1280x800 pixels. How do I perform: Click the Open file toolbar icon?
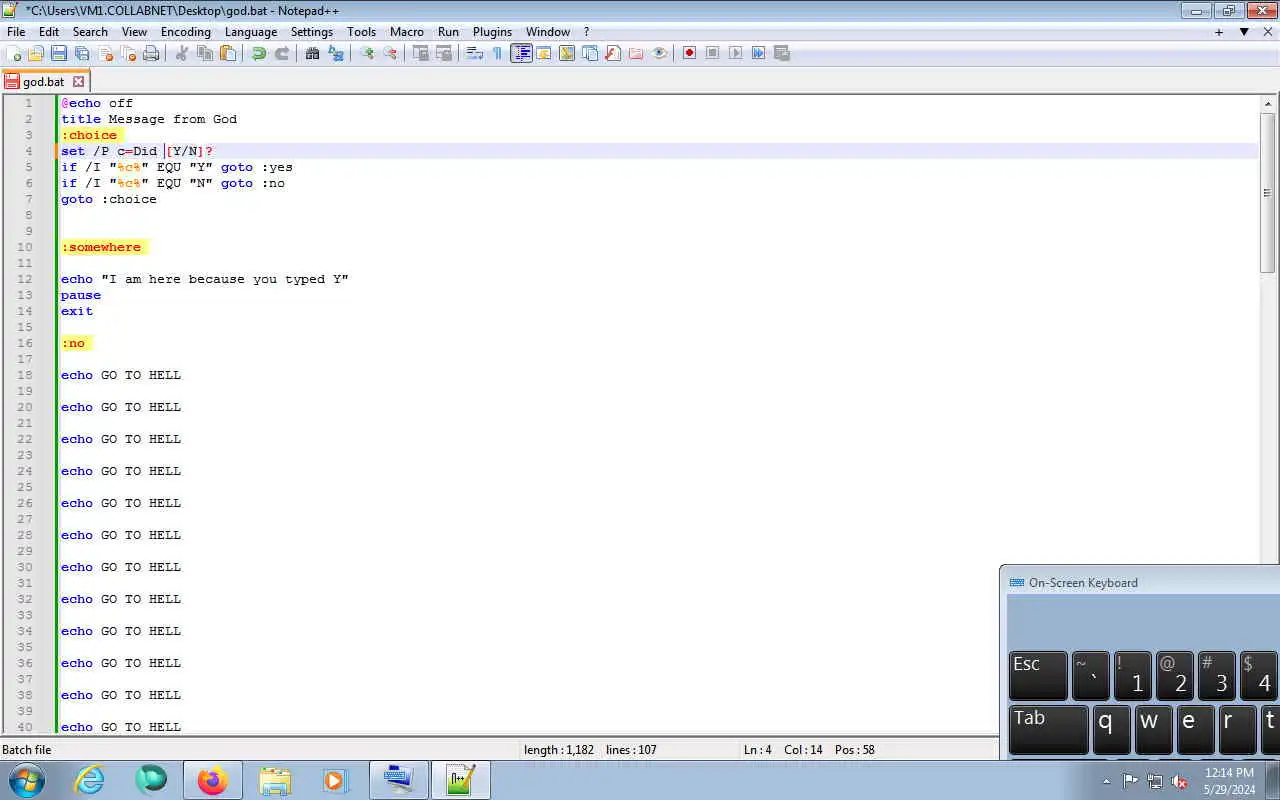pyautogui.click(x=36, y=53)
